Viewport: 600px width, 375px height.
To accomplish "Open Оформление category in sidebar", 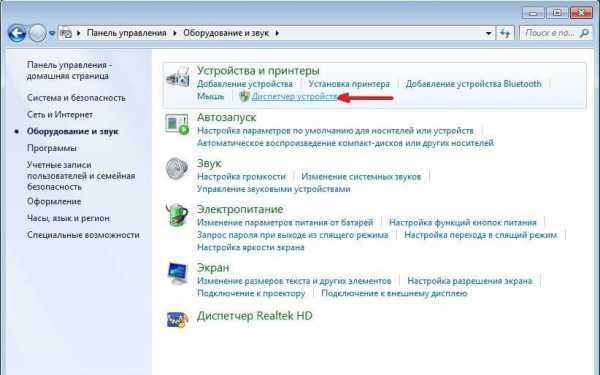I will (x=54, y=202).
